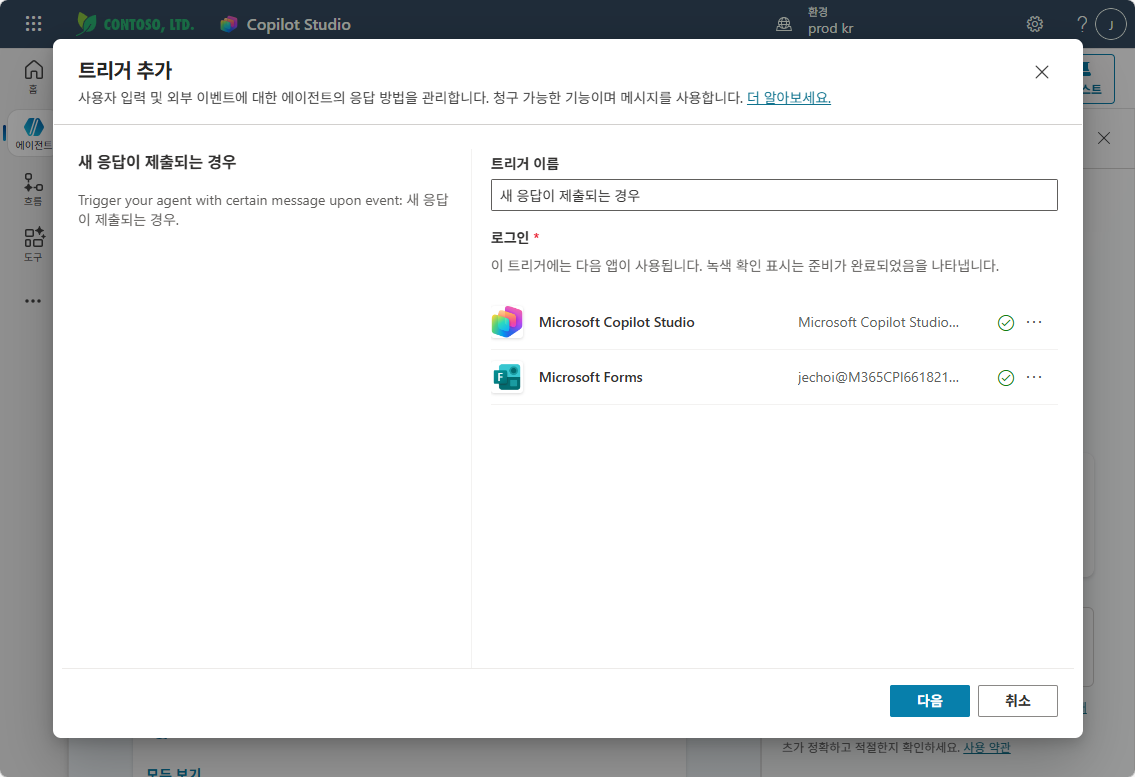This screenshot has width=1135, height=777.
Task: Open the settings gear
Action: tap(1034, 24)
